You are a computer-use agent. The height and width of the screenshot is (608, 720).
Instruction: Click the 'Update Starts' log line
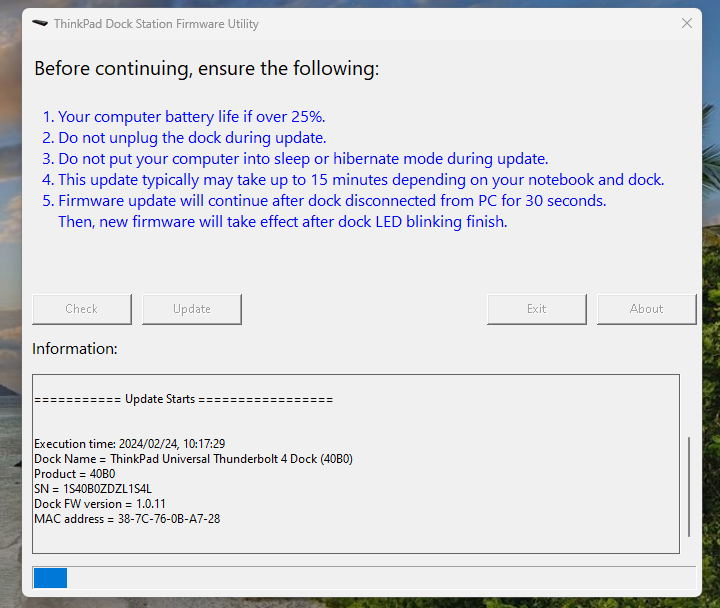184,399
